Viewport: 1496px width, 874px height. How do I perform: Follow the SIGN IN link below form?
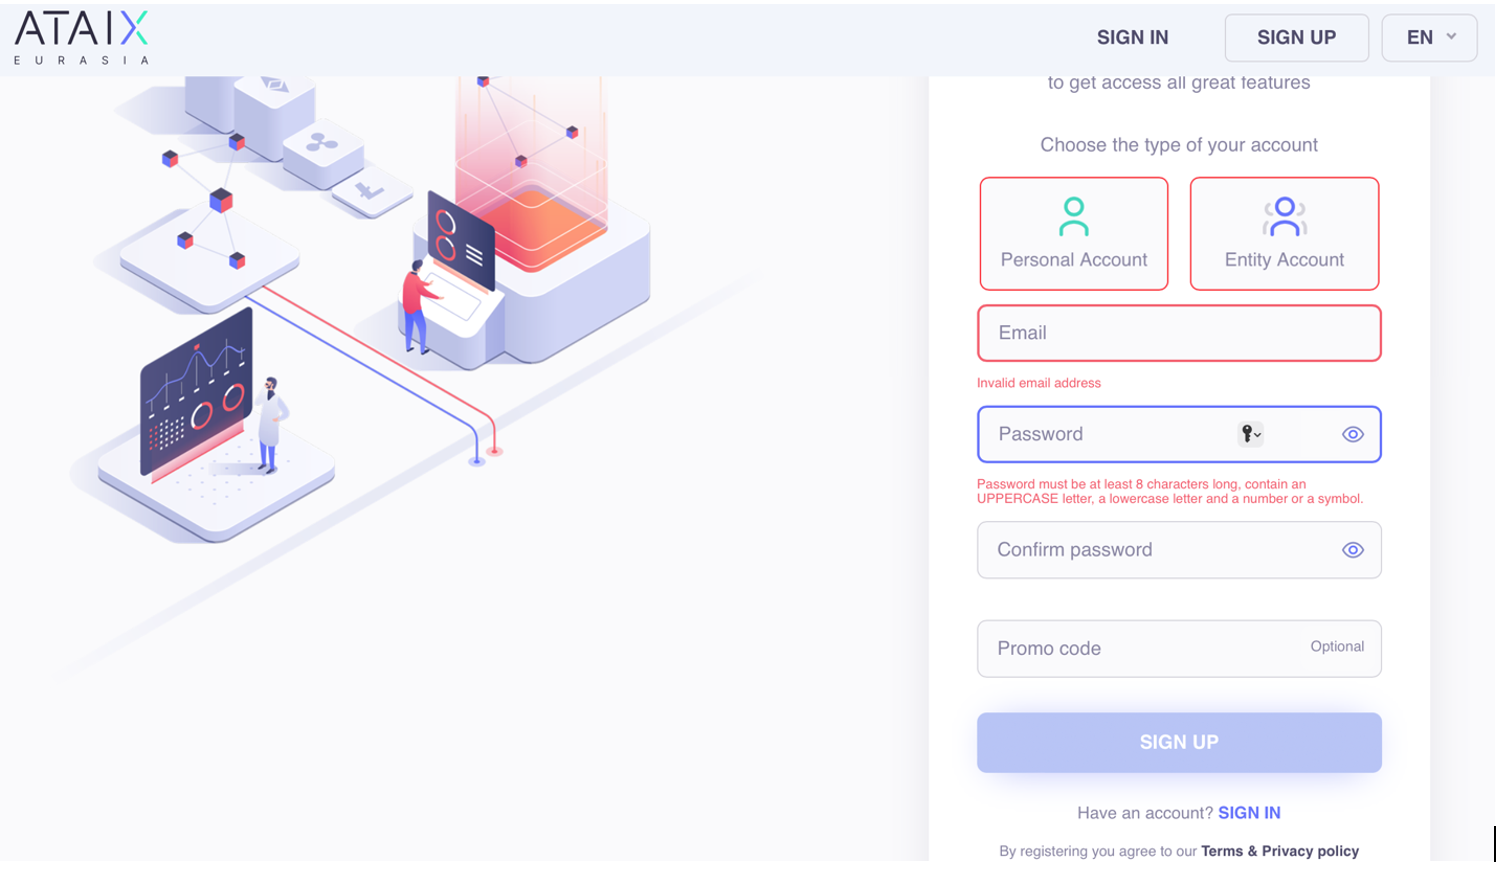1249,813
